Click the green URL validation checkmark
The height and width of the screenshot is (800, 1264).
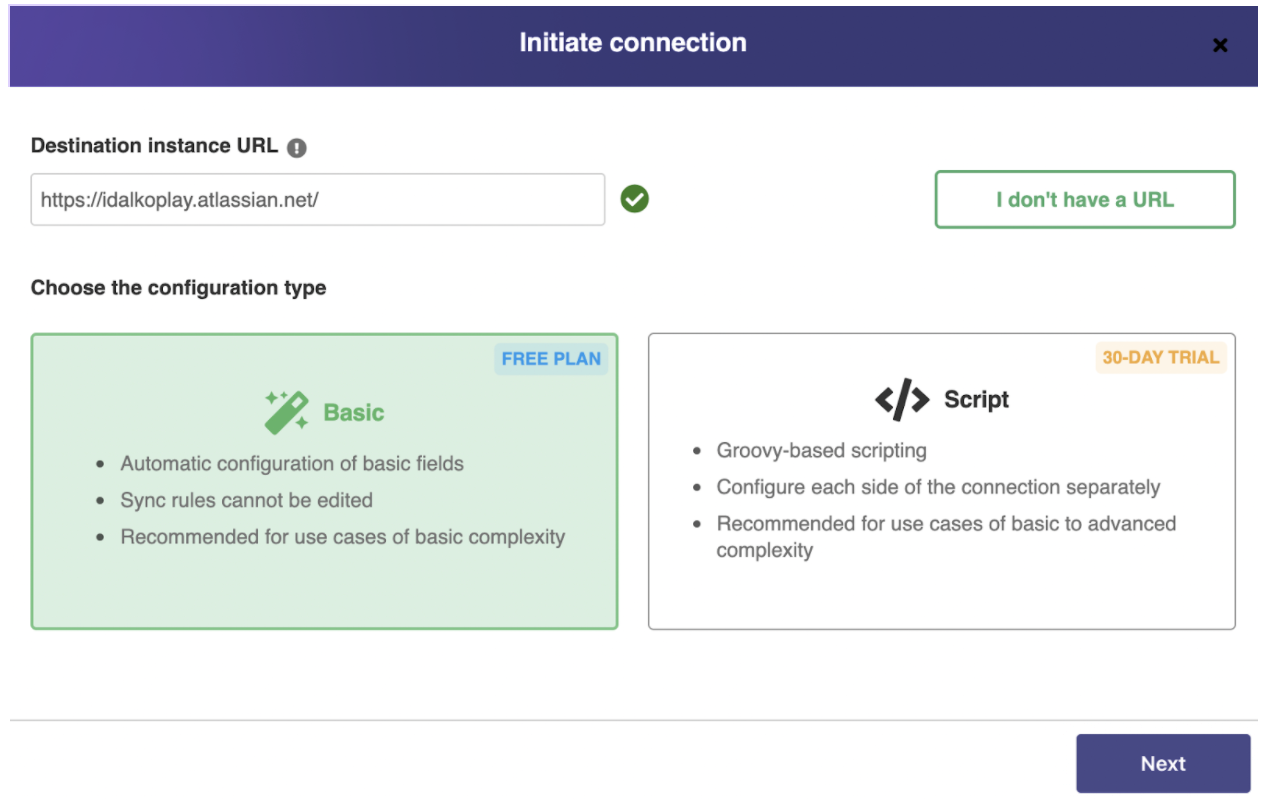634,199
